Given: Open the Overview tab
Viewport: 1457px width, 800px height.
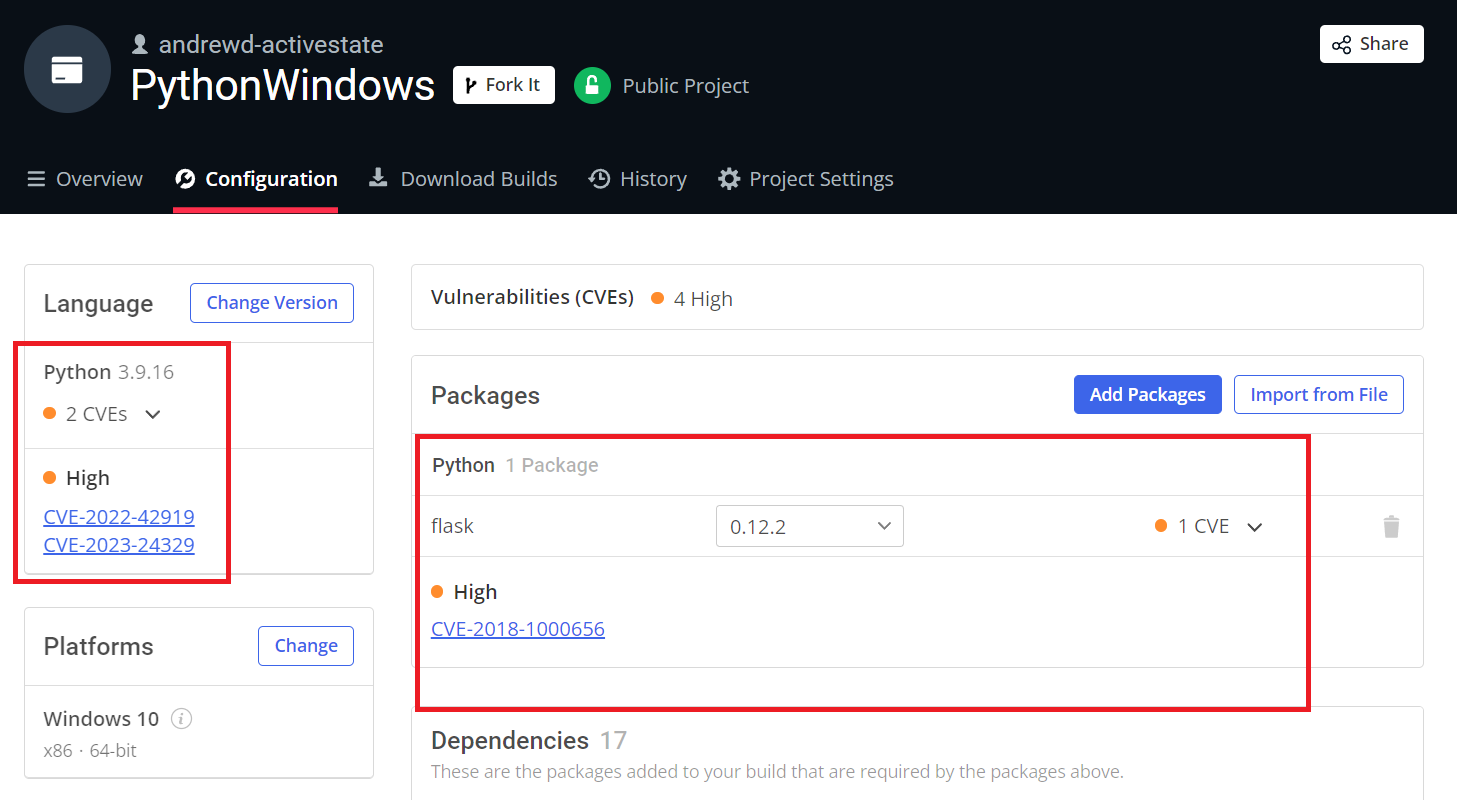Looking at the screenshot, I should coord(85,179).
